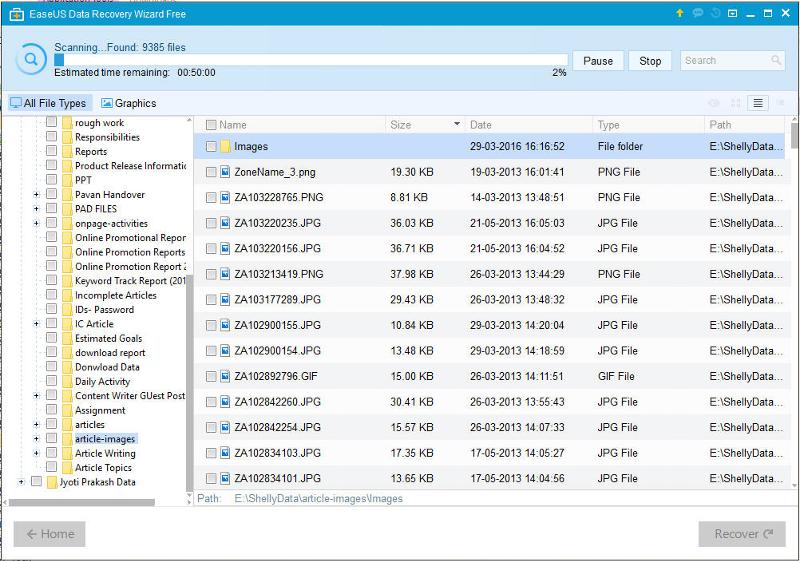Click the file icon of ZA102900155.JPG
The width and height of the screenshot is (800, 561).
(x=225, y=325)
